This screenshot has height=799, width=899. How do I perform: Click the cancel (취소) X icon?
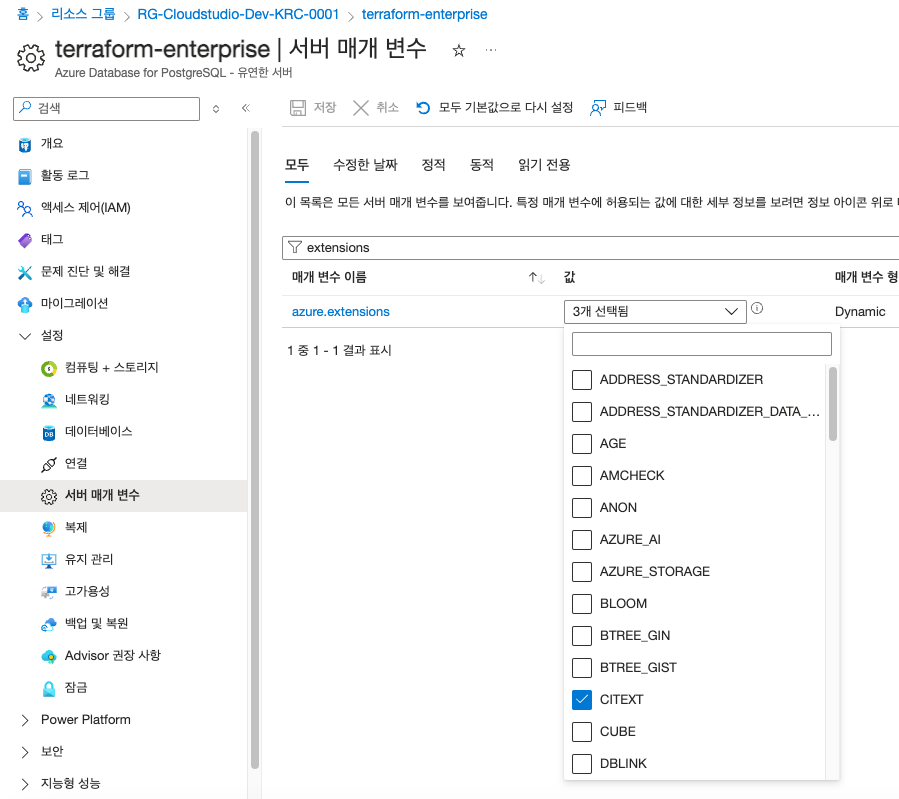(361, 108)
